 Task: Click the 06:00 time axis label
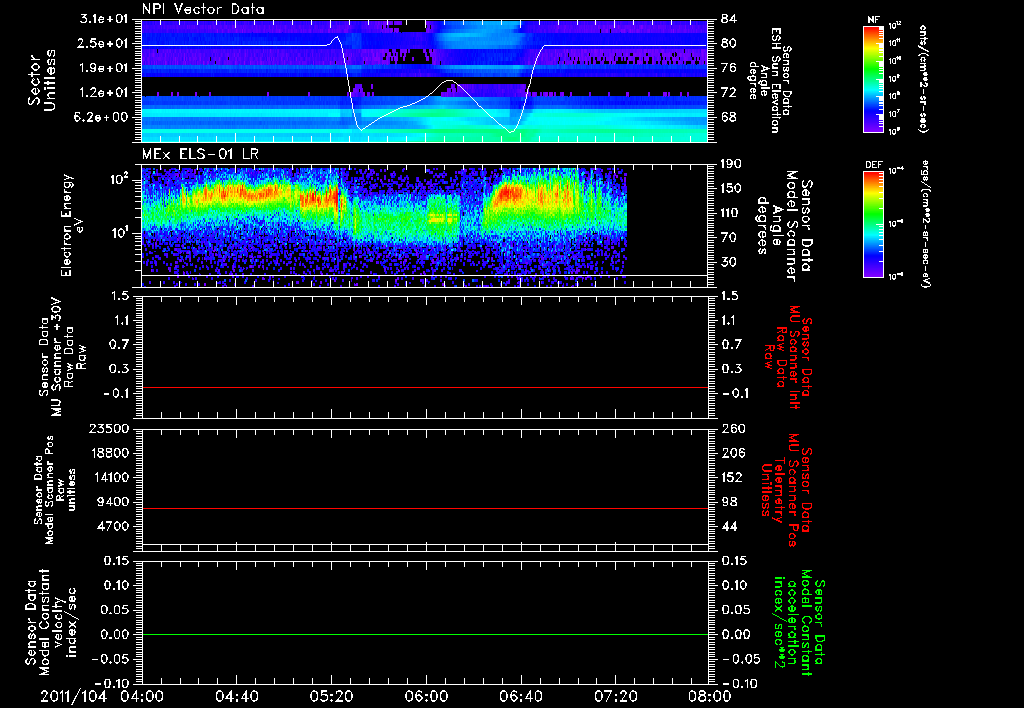pos(427,695)
